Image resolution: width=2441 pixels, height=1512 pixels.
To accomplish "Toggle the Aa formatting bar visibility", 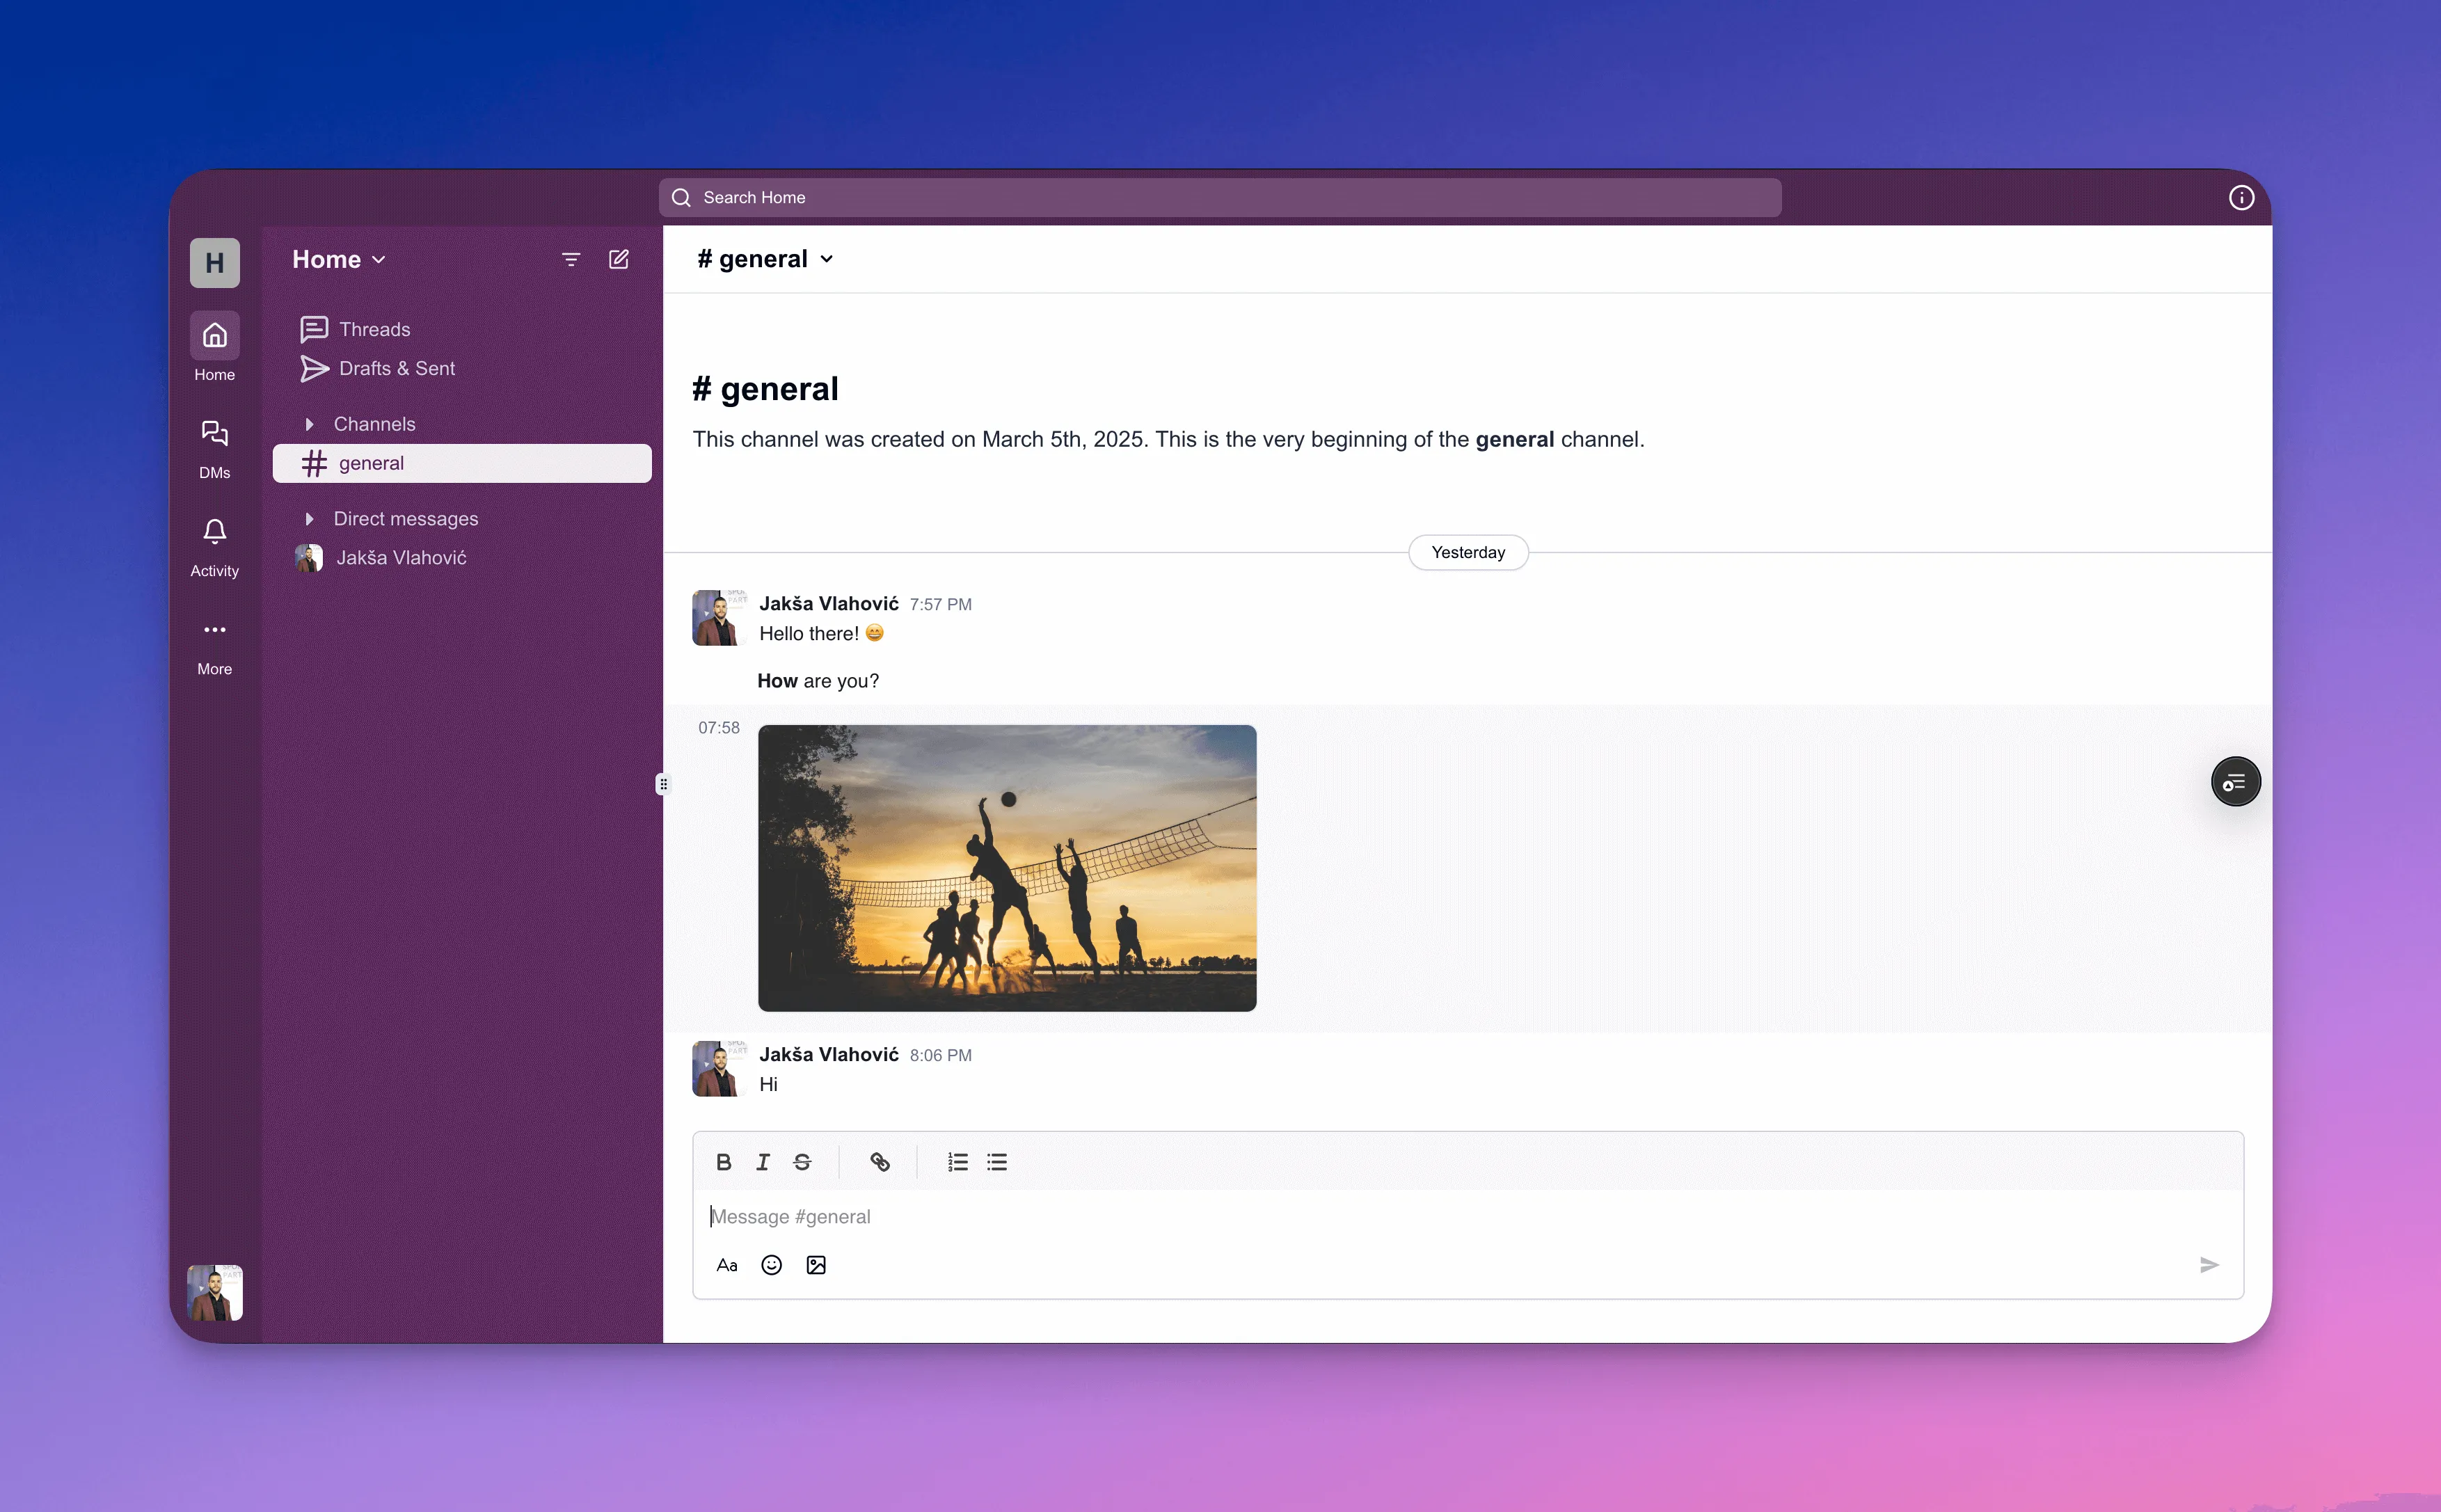I will tap(725, 1264).
